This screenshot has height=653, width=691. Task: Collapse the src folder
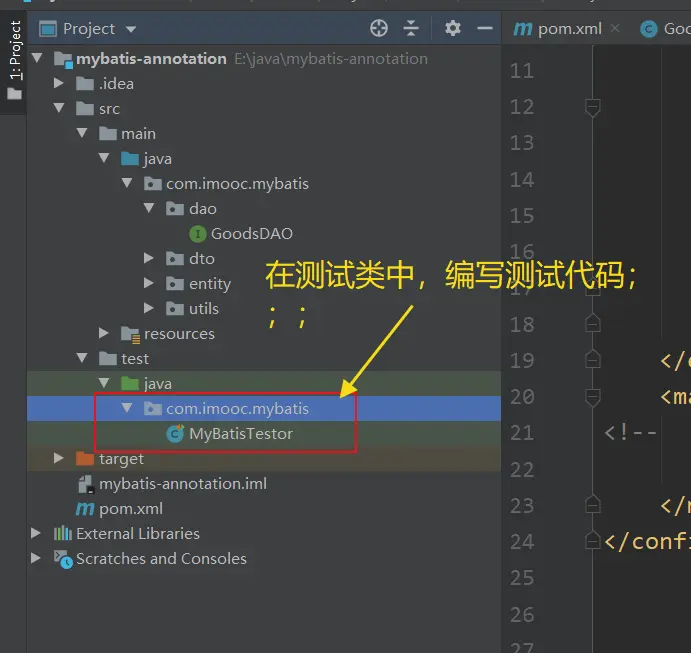point(60,109)
